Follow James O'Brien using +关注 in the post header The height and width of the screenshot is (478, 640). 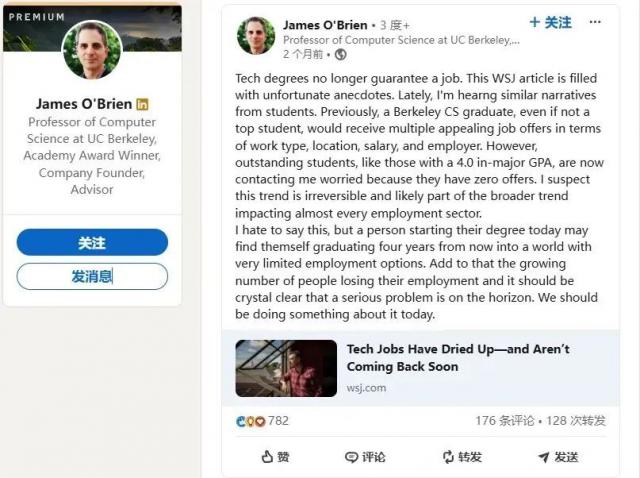(550, 22)
